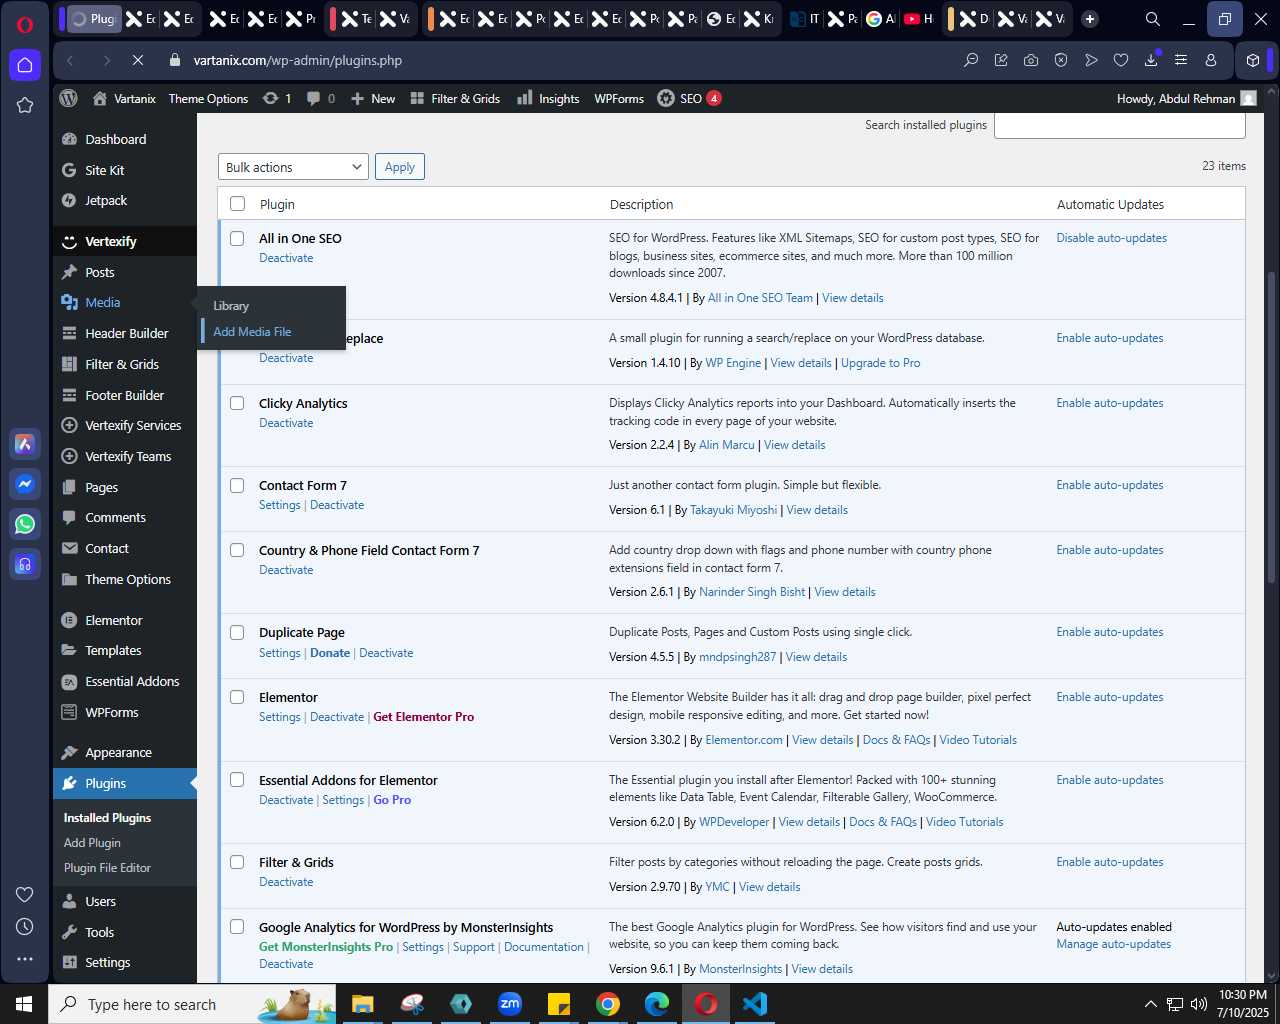Check Clicky Analytics plugin checkbox
The width and height of the screenshot is (1280, 1024).
click(237, 403)
